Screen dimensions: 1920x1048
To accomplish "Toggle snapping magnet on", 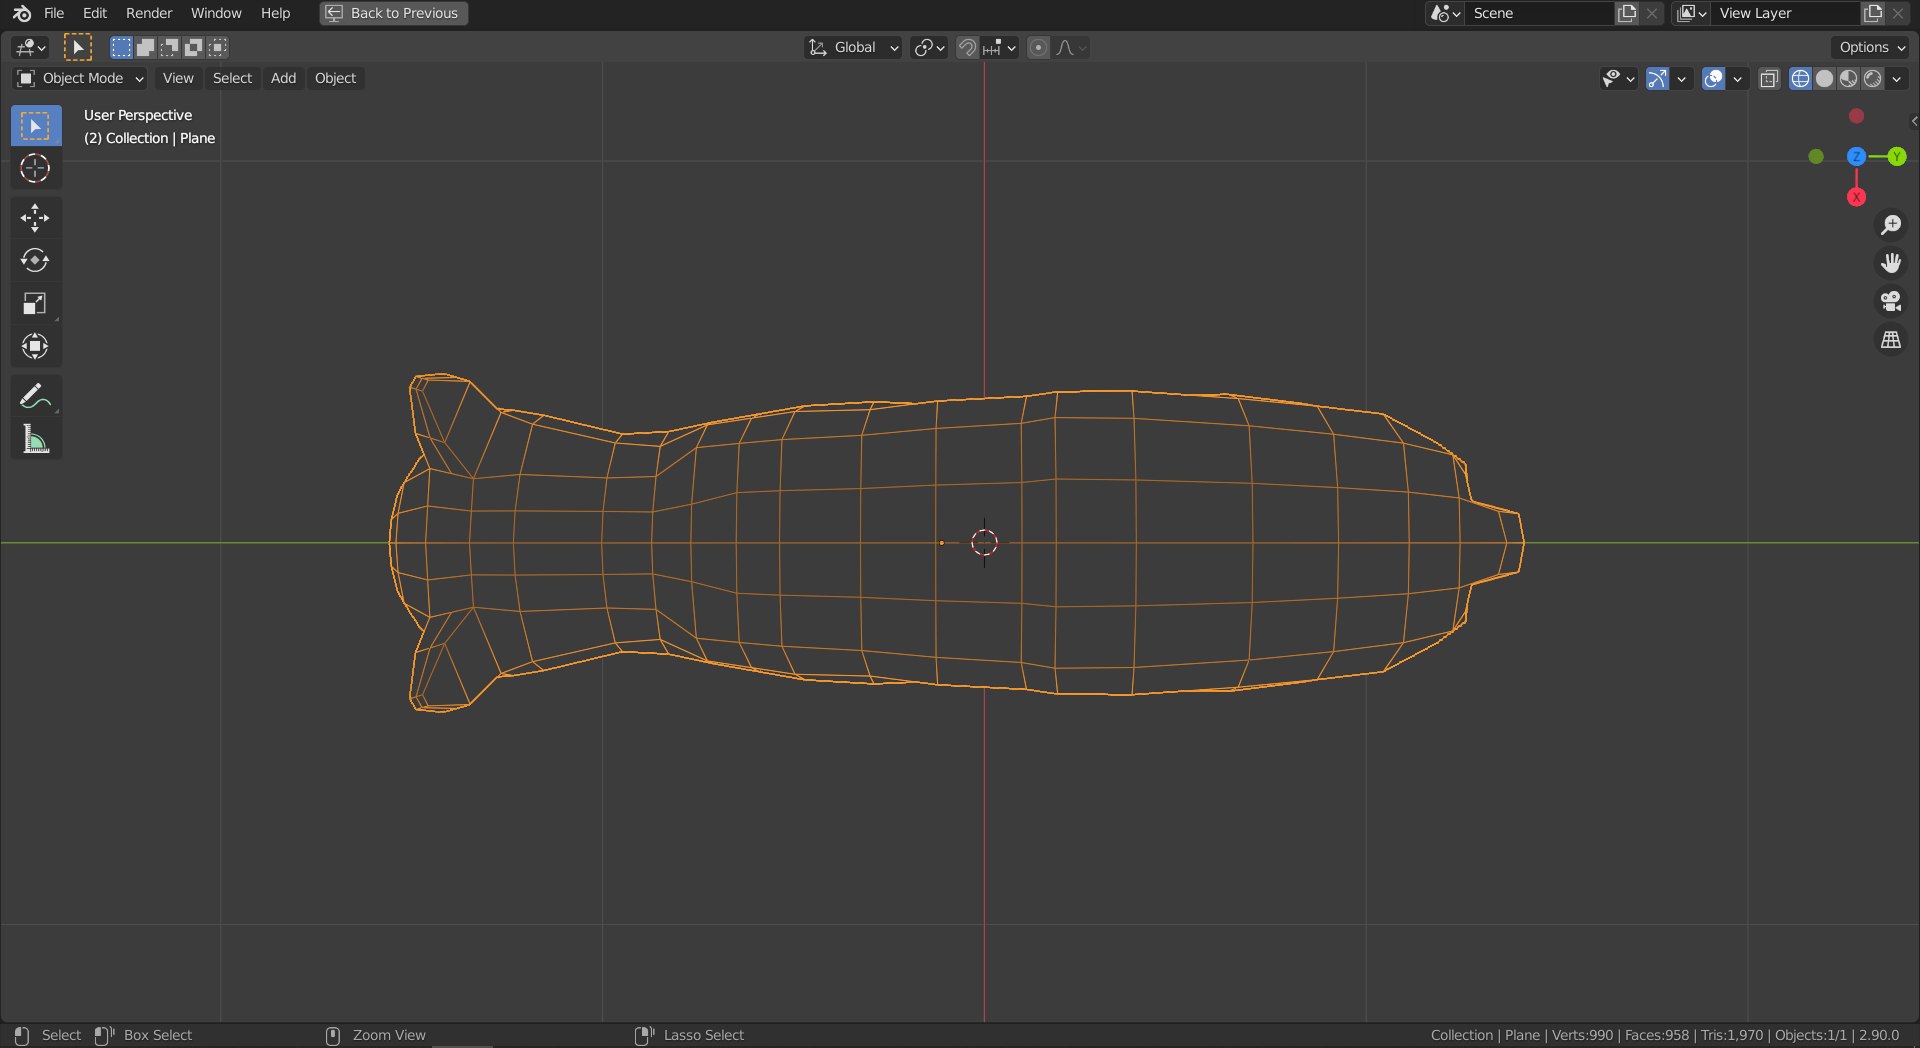I will 967,47.
